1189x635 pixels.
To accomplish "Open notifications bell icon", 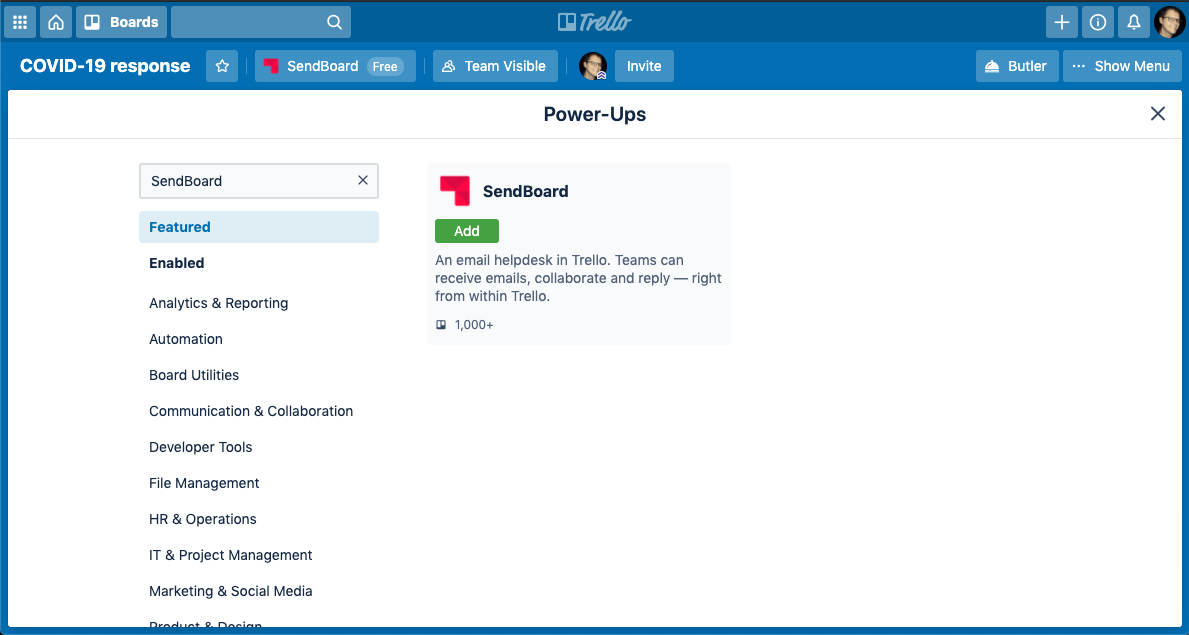I will coord(1134,22).
